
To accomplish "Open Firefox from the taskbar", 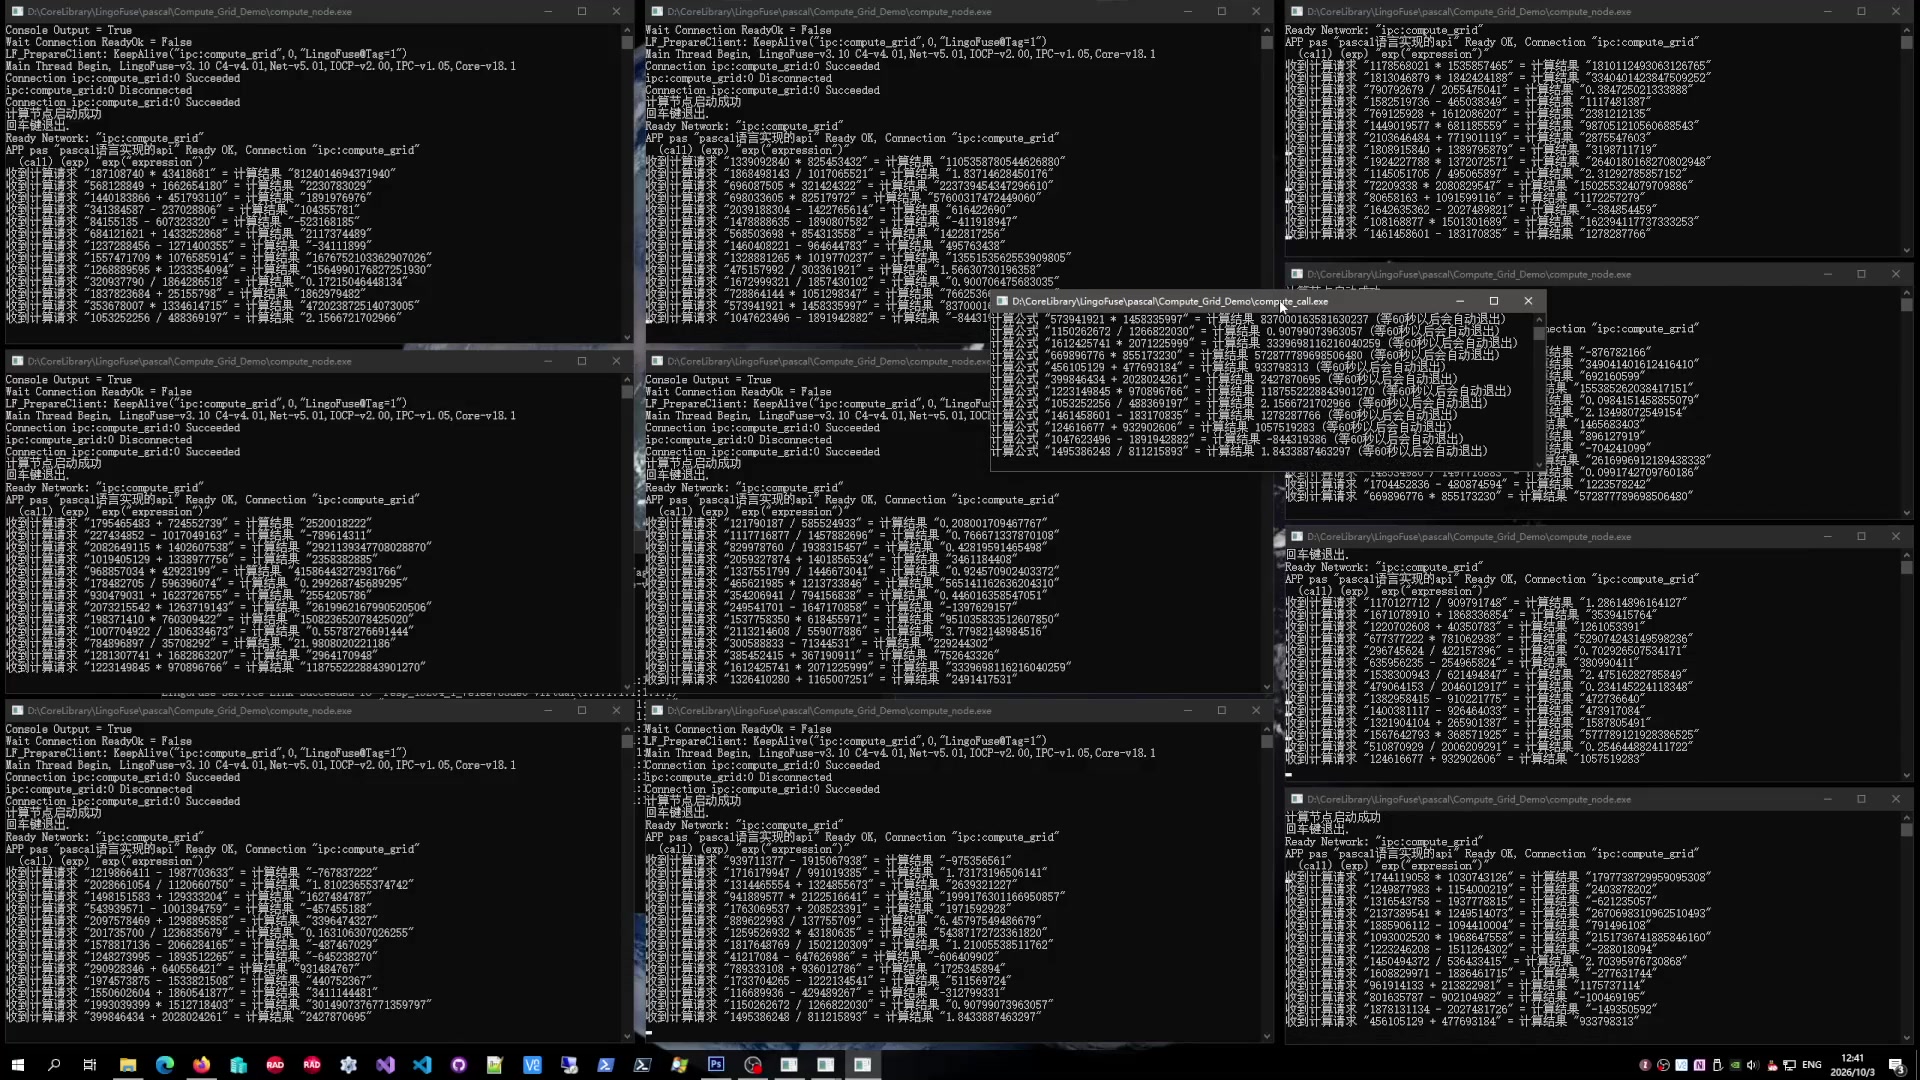I will tap(202, 1065).
